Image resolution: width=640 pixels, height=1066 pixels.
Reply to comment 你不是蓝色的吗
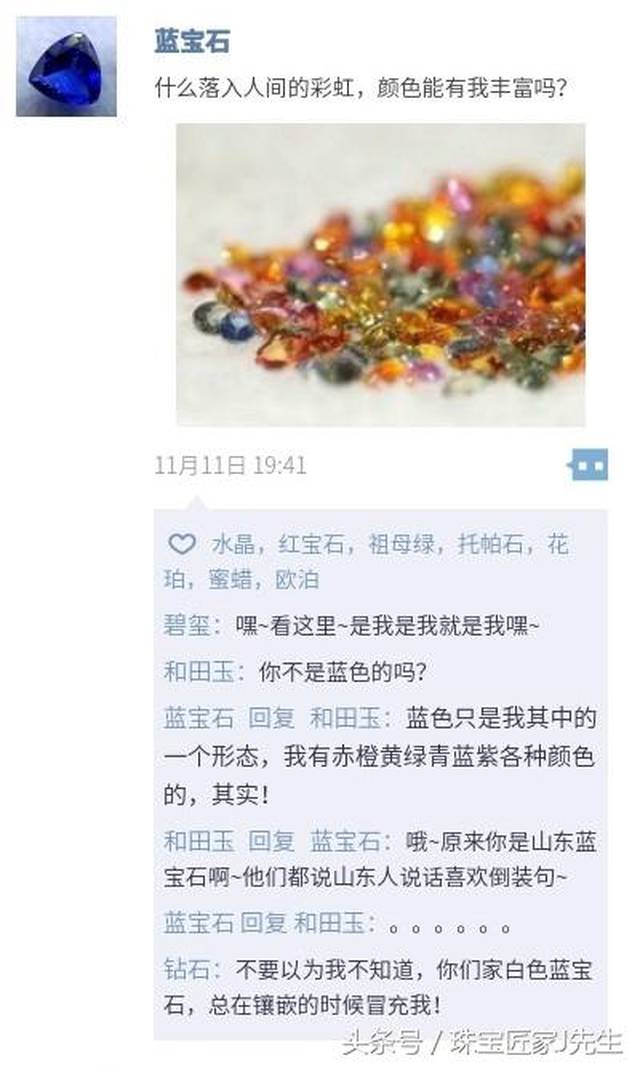pyautogui.click(x=343, y=672)
